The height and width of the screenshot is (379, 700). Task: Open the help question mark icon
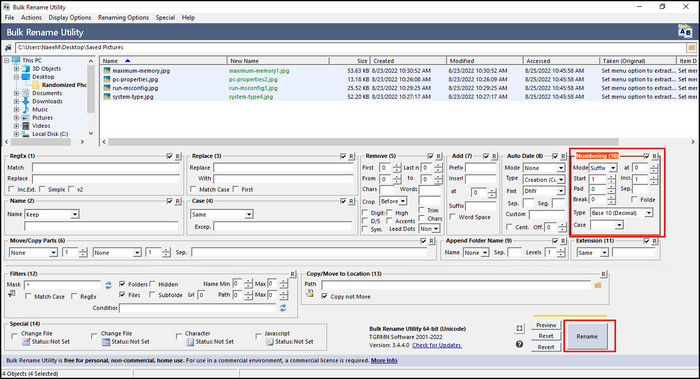coord(519,344)
